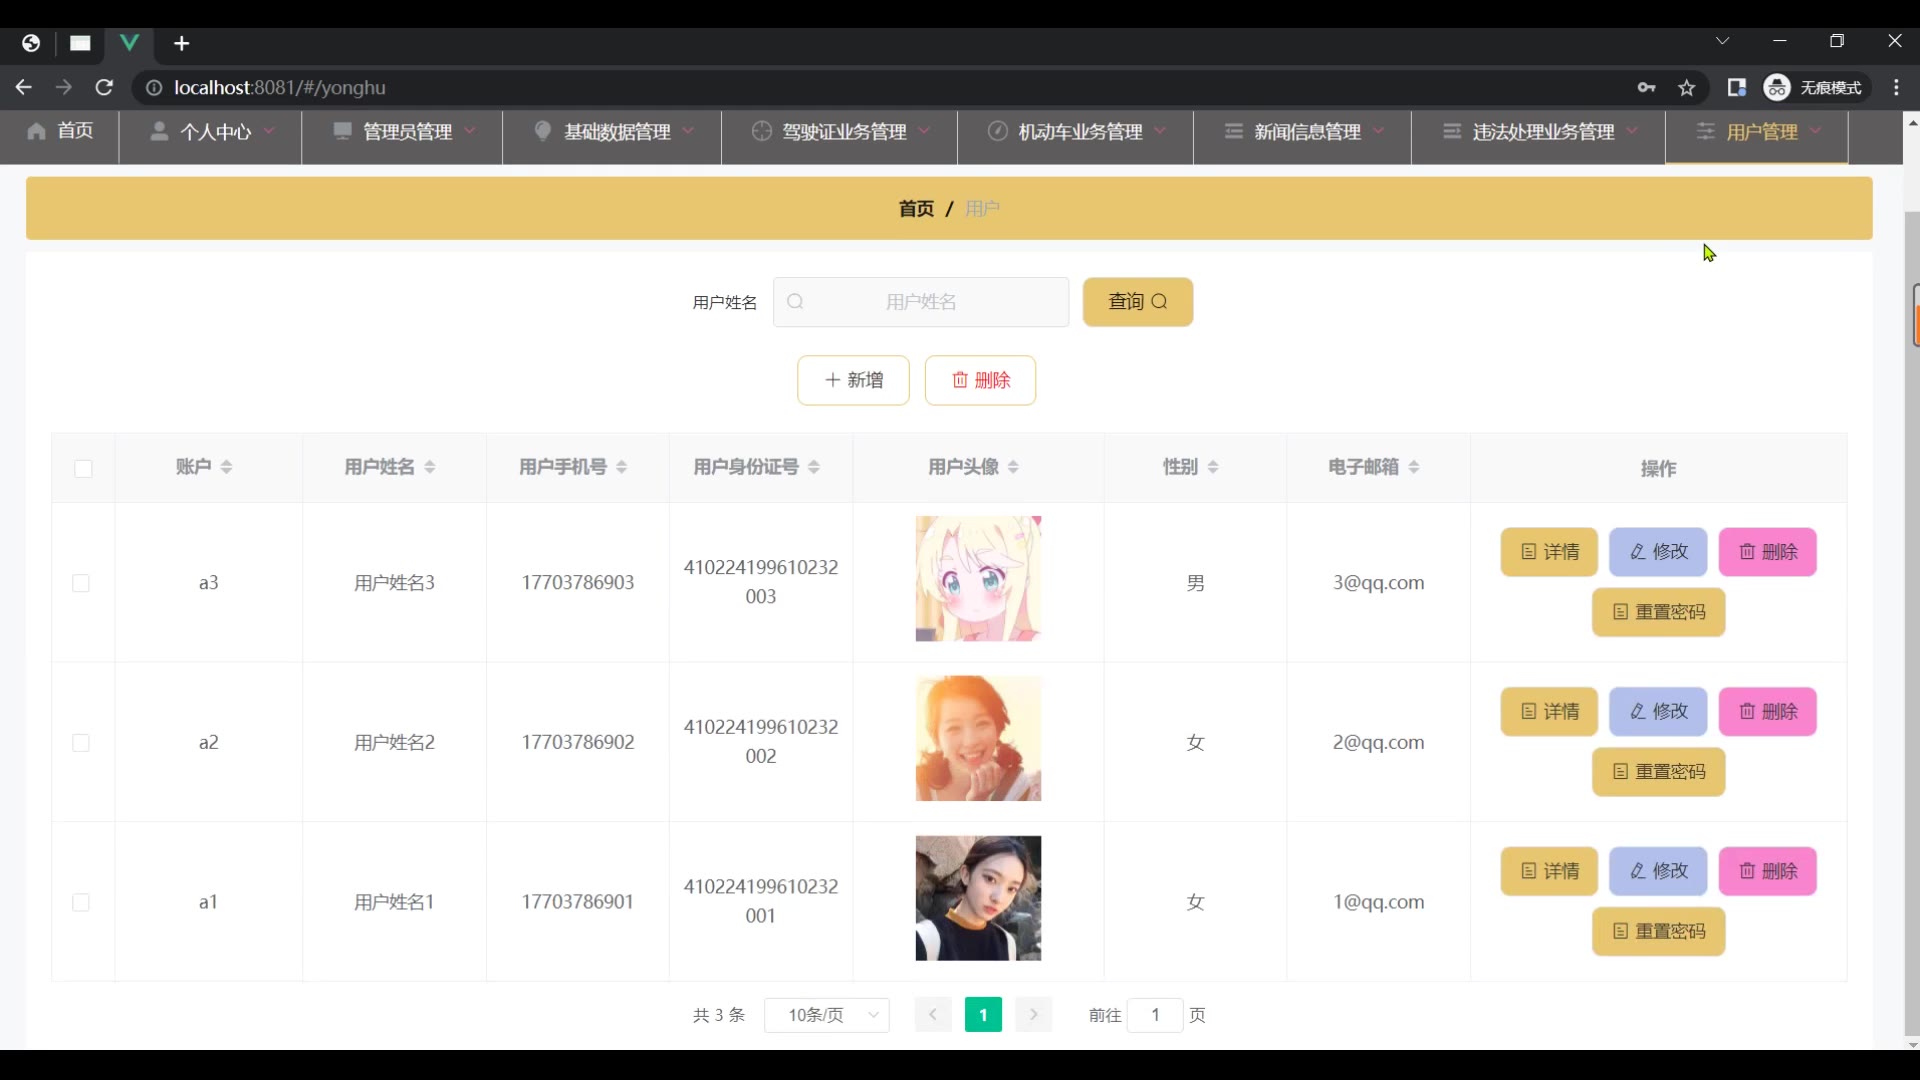Check the row checkbox for account a1
Viewport: 1920px width, 1080px height.
point(81,902)
